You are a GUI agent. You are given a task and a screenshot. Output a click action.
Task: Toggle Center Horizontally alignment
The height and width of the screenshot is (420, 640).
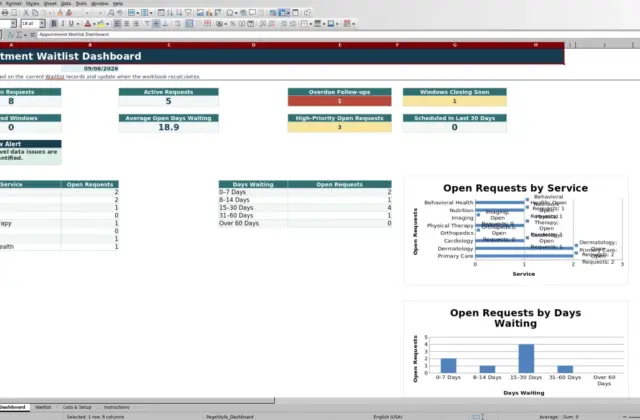[127, 24]
